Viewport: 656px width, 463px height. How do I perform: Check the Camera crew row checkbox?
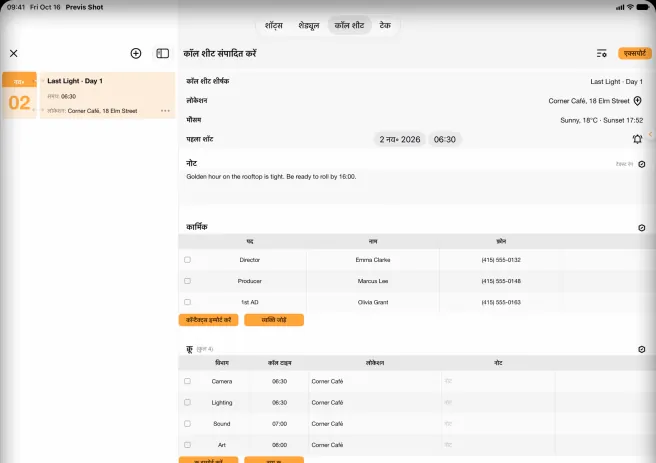(x=187, y=381)
